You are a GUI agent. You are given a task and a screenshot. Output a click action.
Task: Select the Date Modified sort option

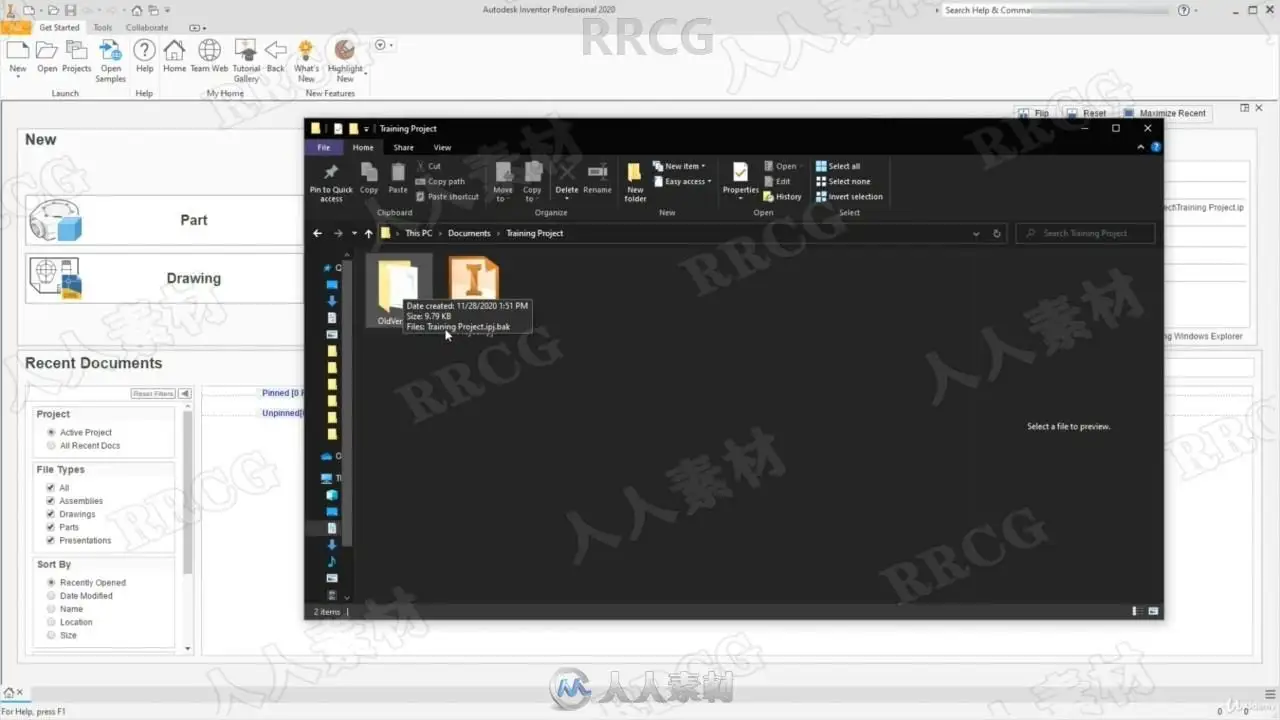tap(51, 596)
